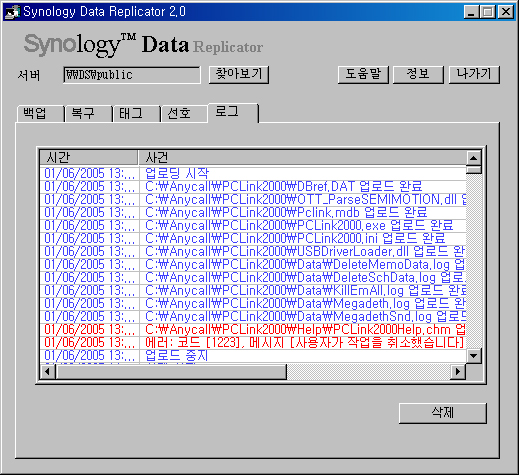Click the vertical scrollbar thumb
Screen dimensions: 519x475
coord(473,170)
